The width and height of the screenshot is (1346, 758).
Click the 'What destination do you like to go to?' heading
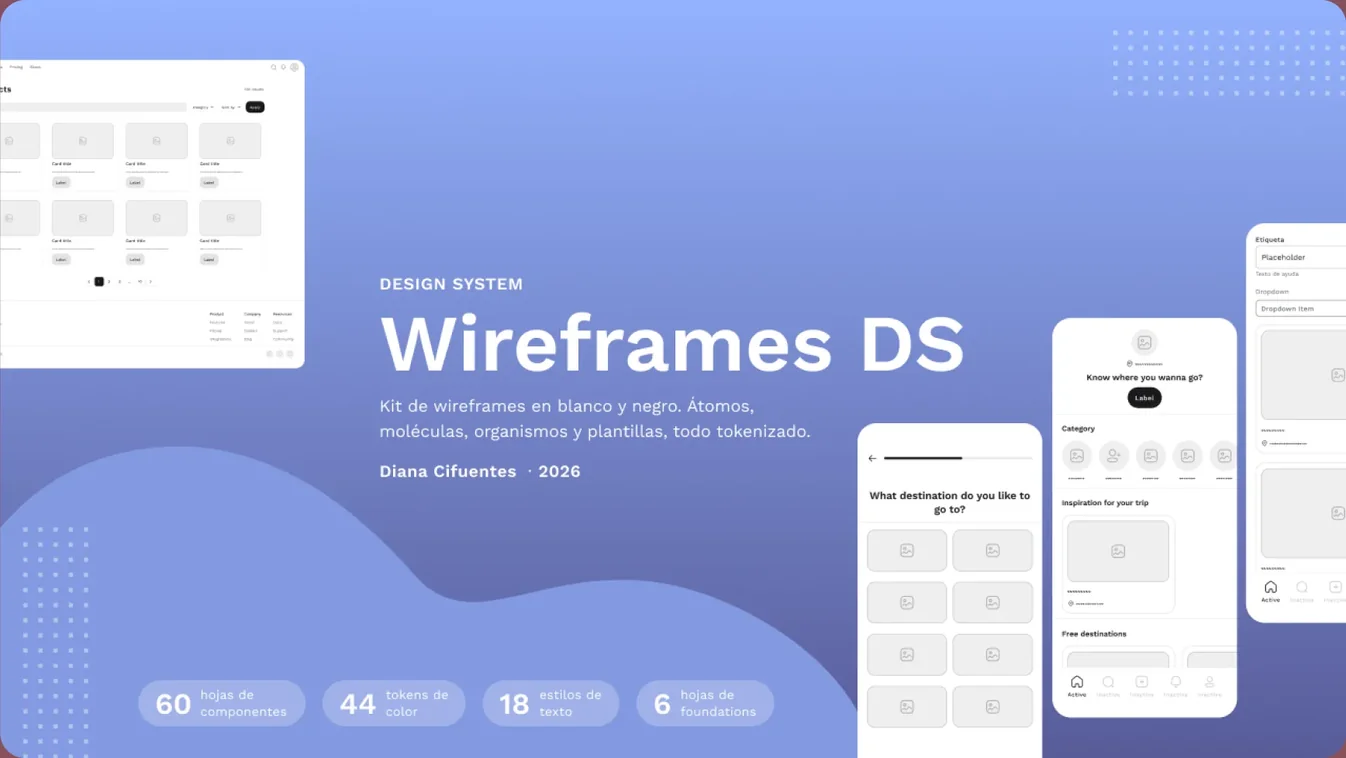click(x=950, y=502)
